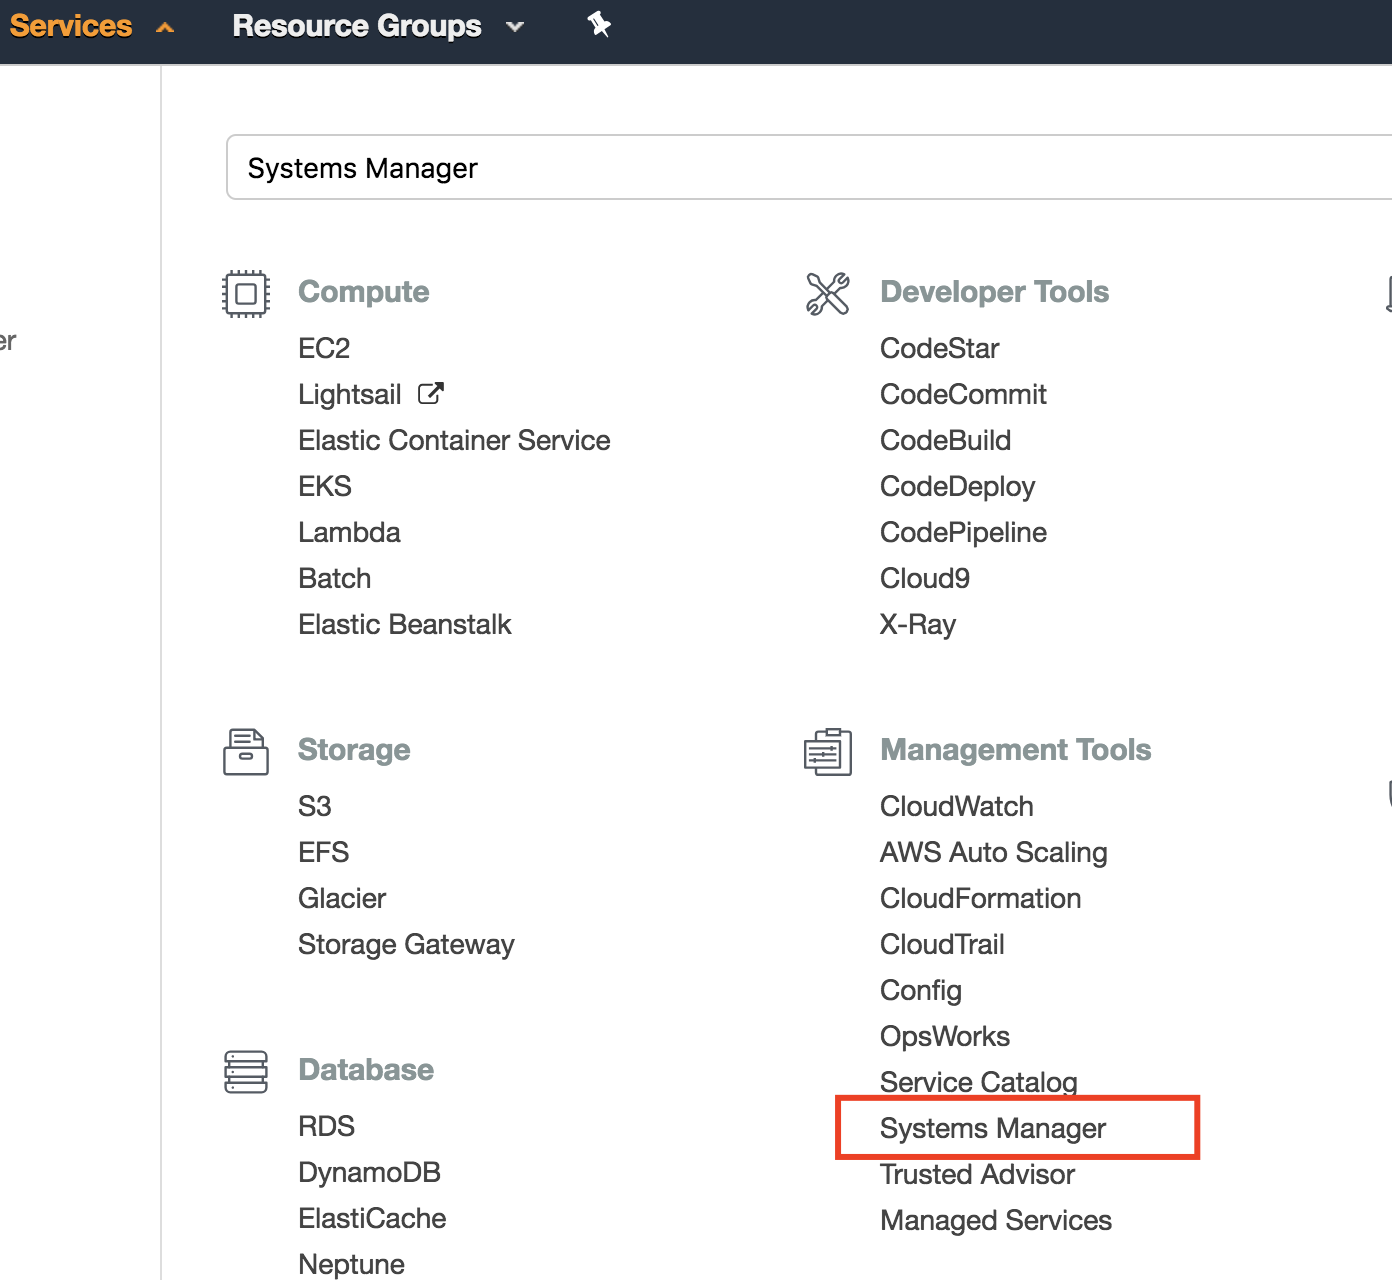Open Systems Manager under Management Tools
Viewport: 1392px width, 1280px height.
992,1128
